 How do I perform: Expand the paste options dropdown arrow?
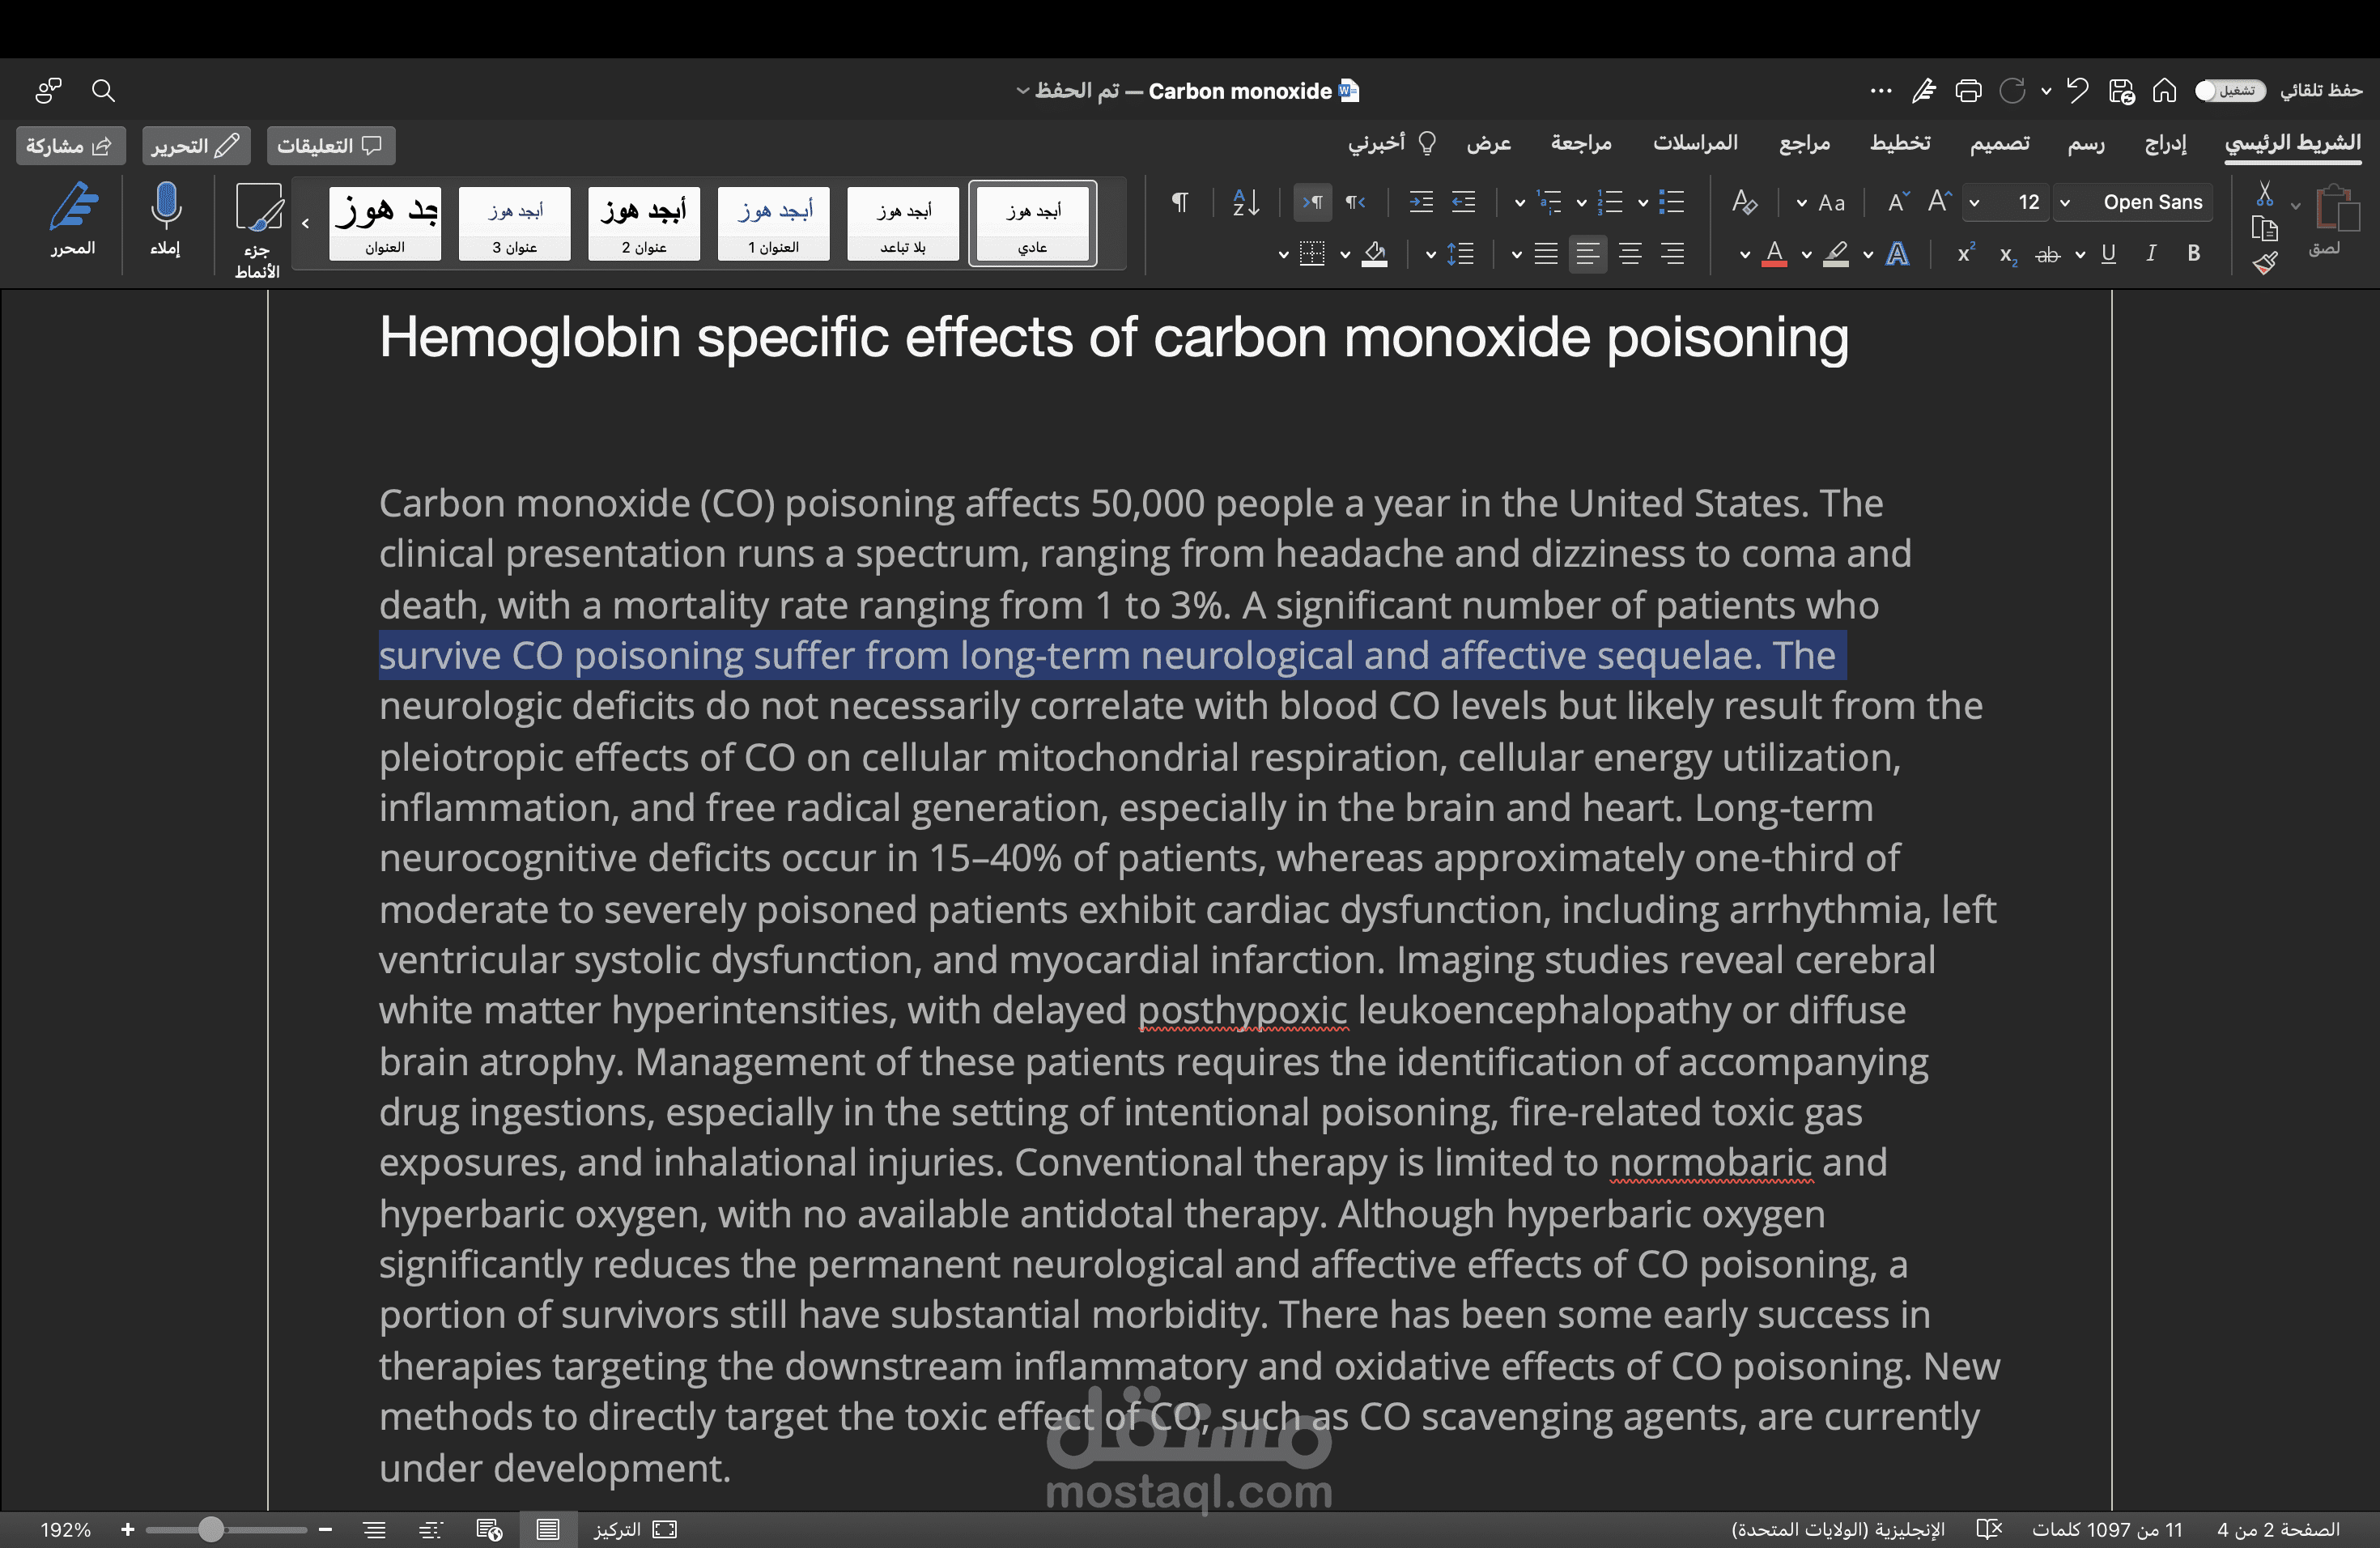pos(2296,205)
